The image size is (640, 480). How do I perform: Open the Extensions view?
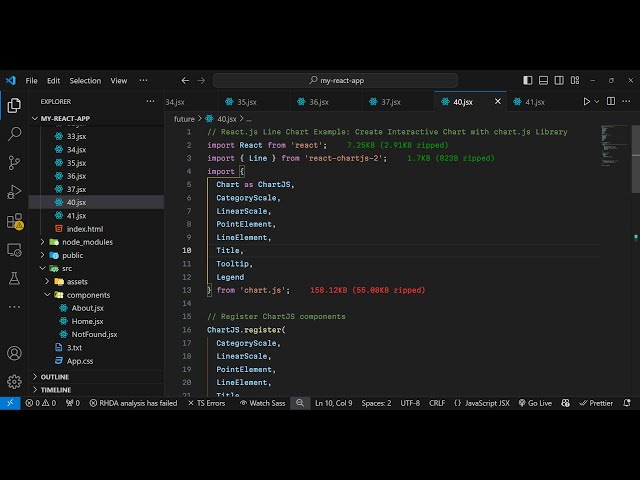pos(14,221)
